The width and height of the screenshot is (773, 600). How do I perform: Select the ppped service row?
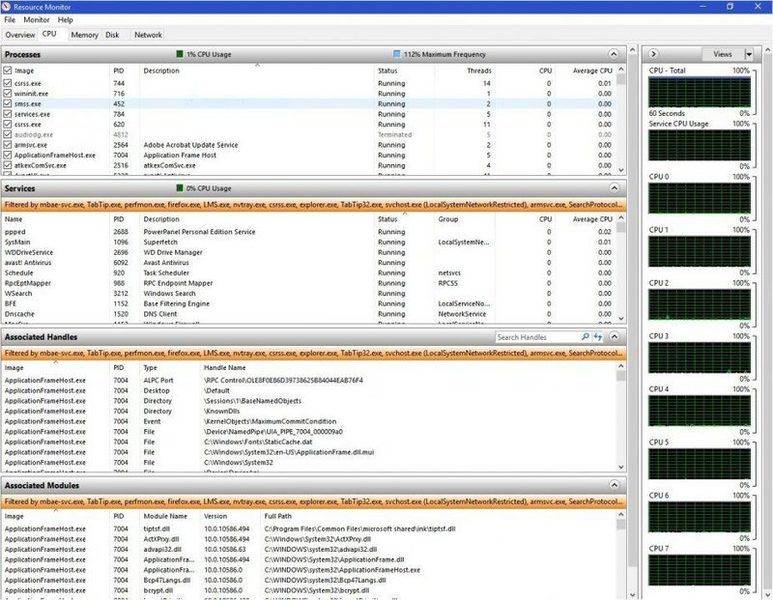coord(309,232)
